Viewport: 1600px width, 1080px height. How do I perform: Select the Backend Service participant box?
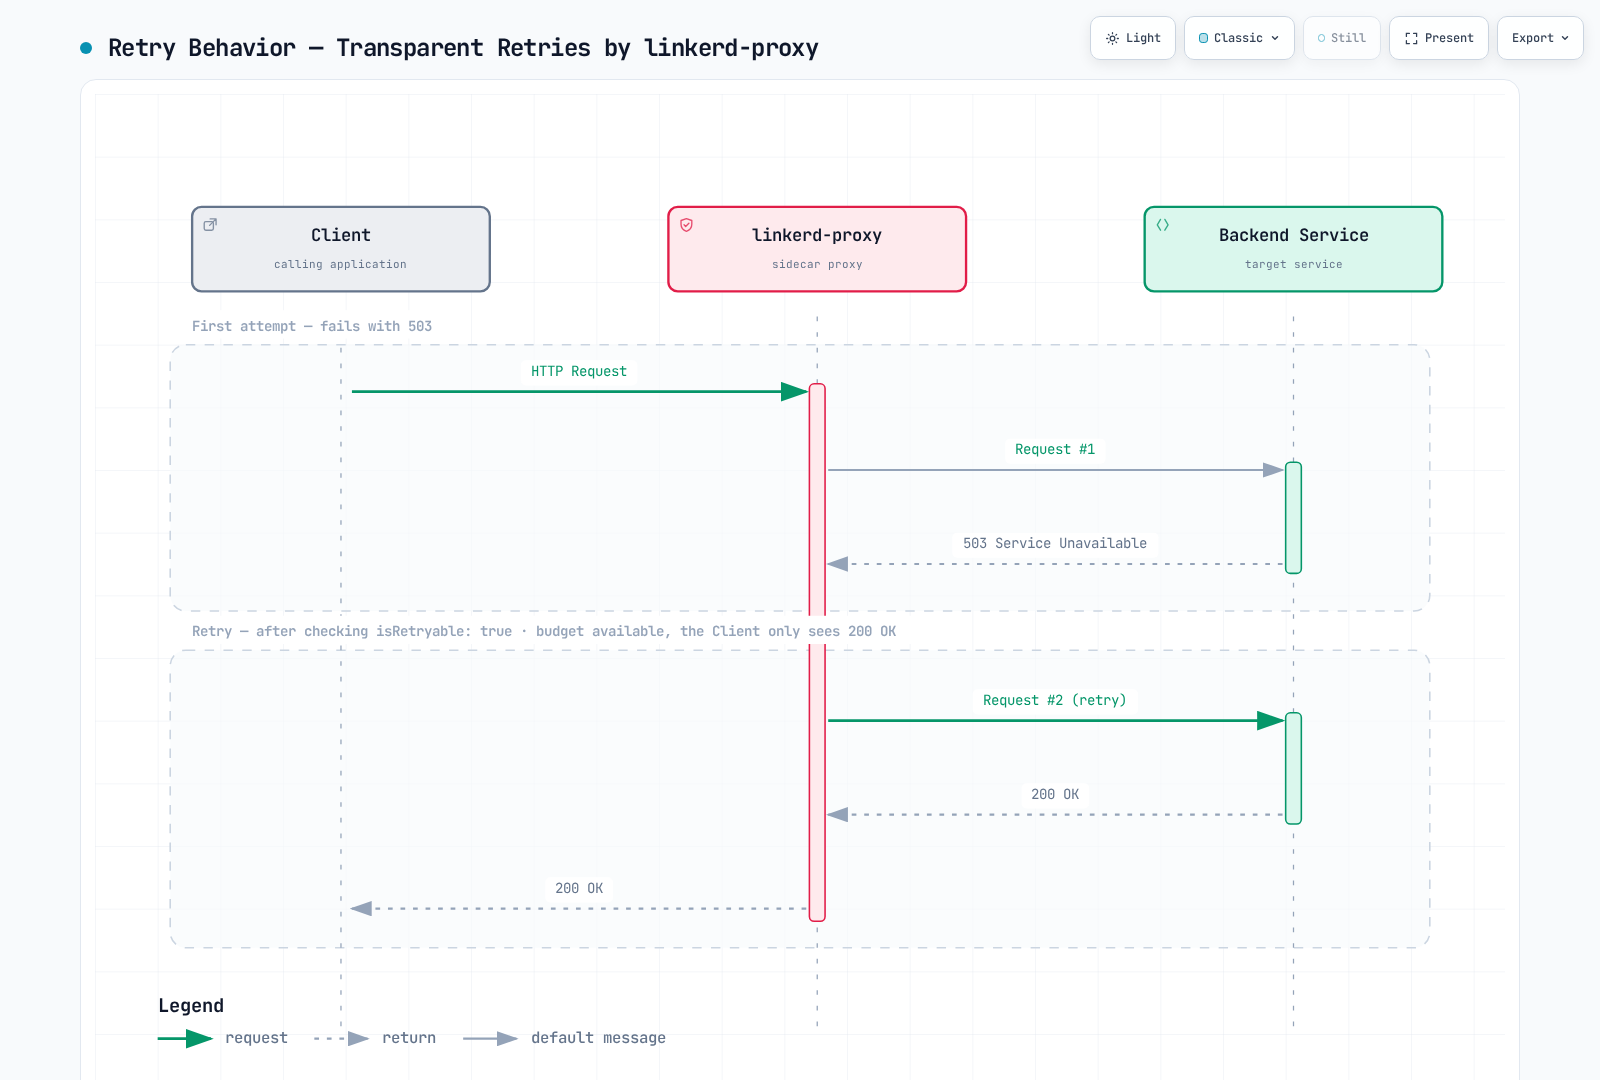(1293, 249)
